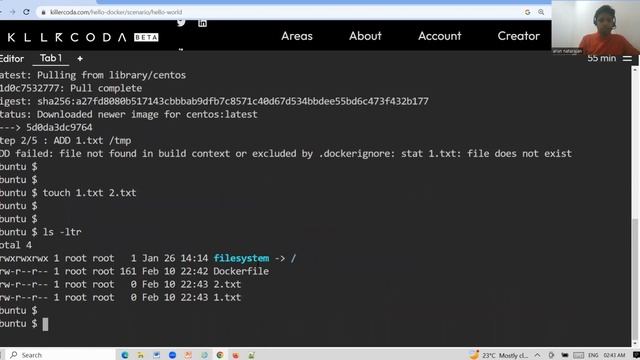
Task: Click the 'ls -ltr' command line
Action: point(62,232)
